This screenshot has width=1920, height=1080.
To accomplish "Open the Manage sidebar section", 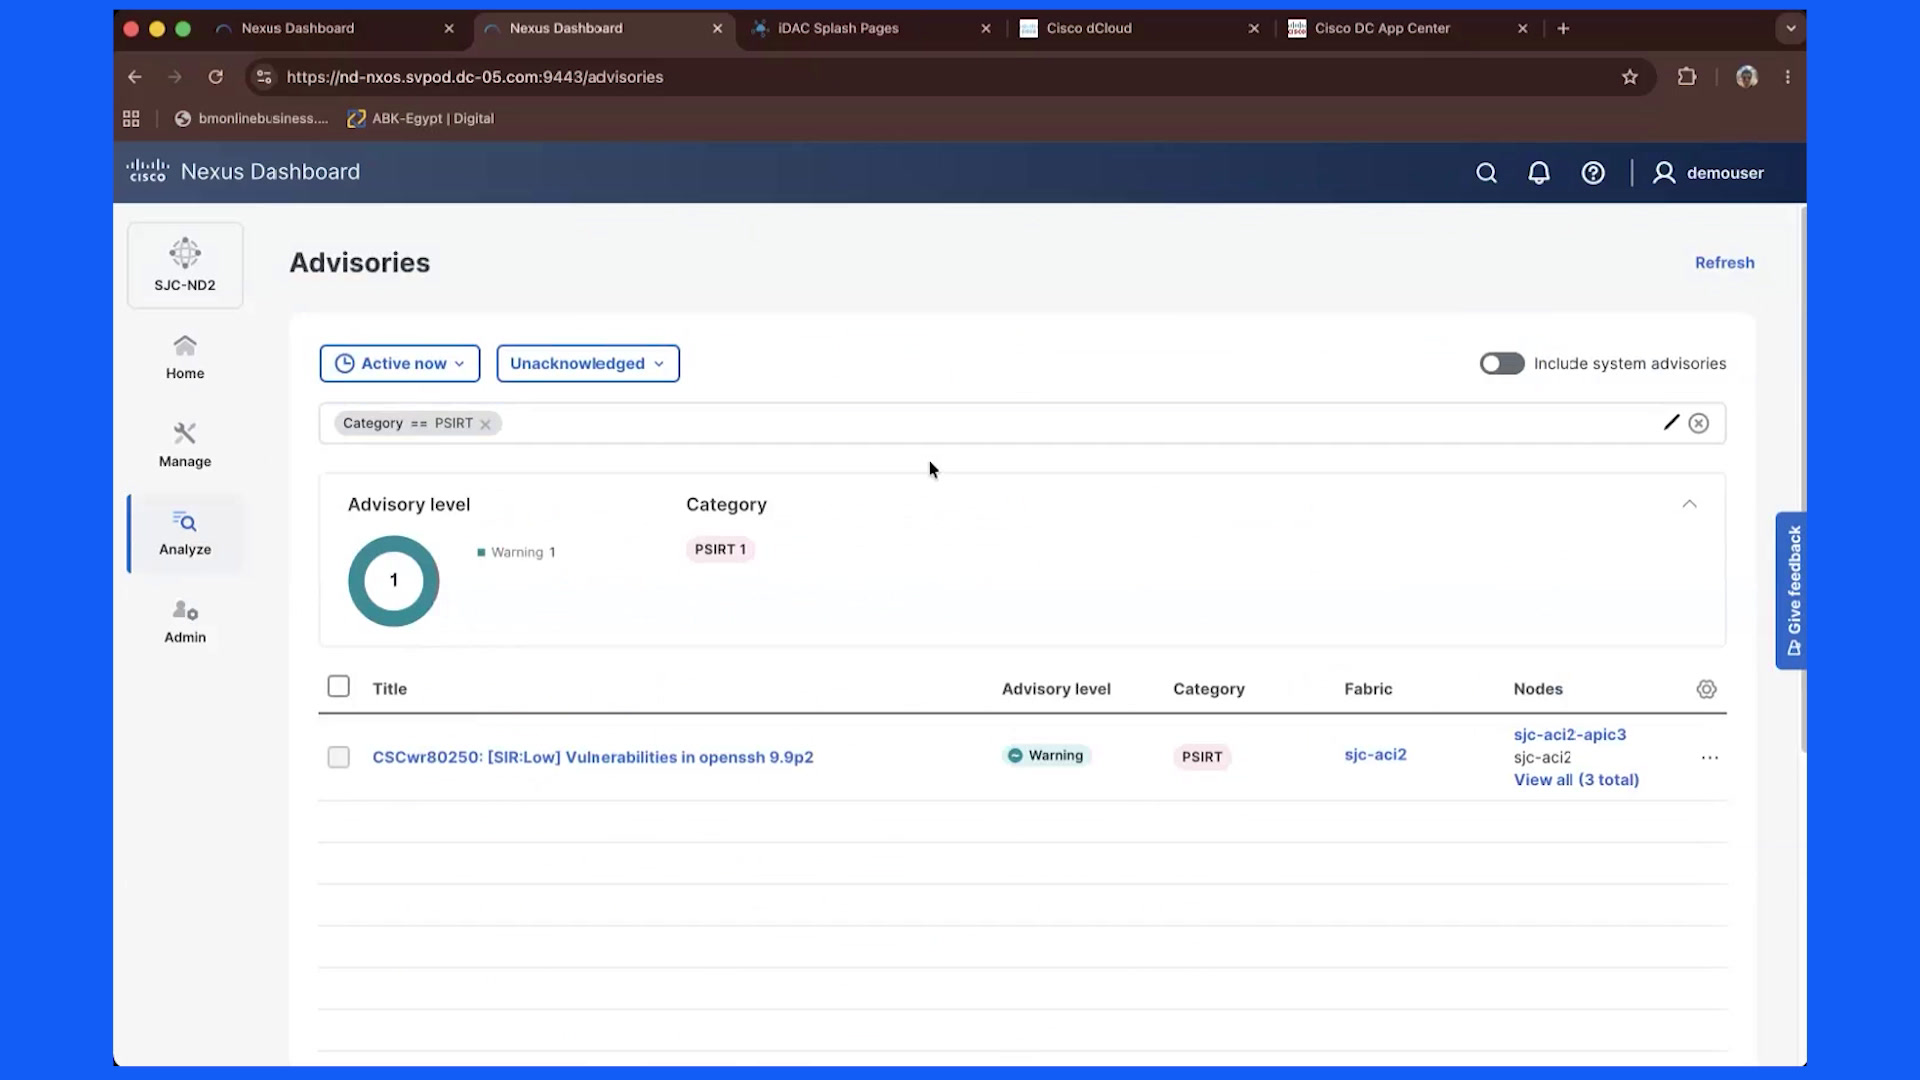I will (x=185, y=445).
